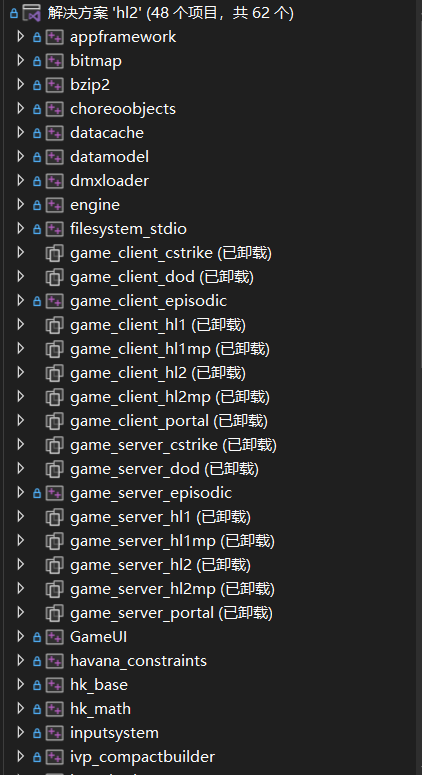The image size is (422, 775).
Task: Click the unloaded project icon for game_client_cstrike
Action: coord(54,253)
